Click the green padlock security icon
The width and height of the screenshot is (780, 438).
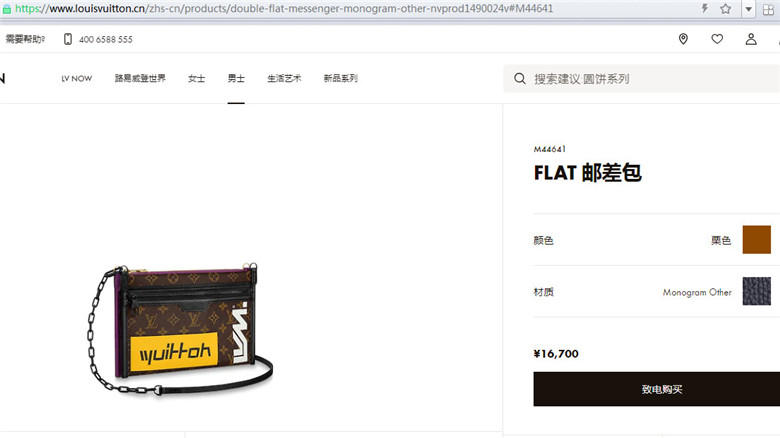pyautogui.click(x=6, y=9)
